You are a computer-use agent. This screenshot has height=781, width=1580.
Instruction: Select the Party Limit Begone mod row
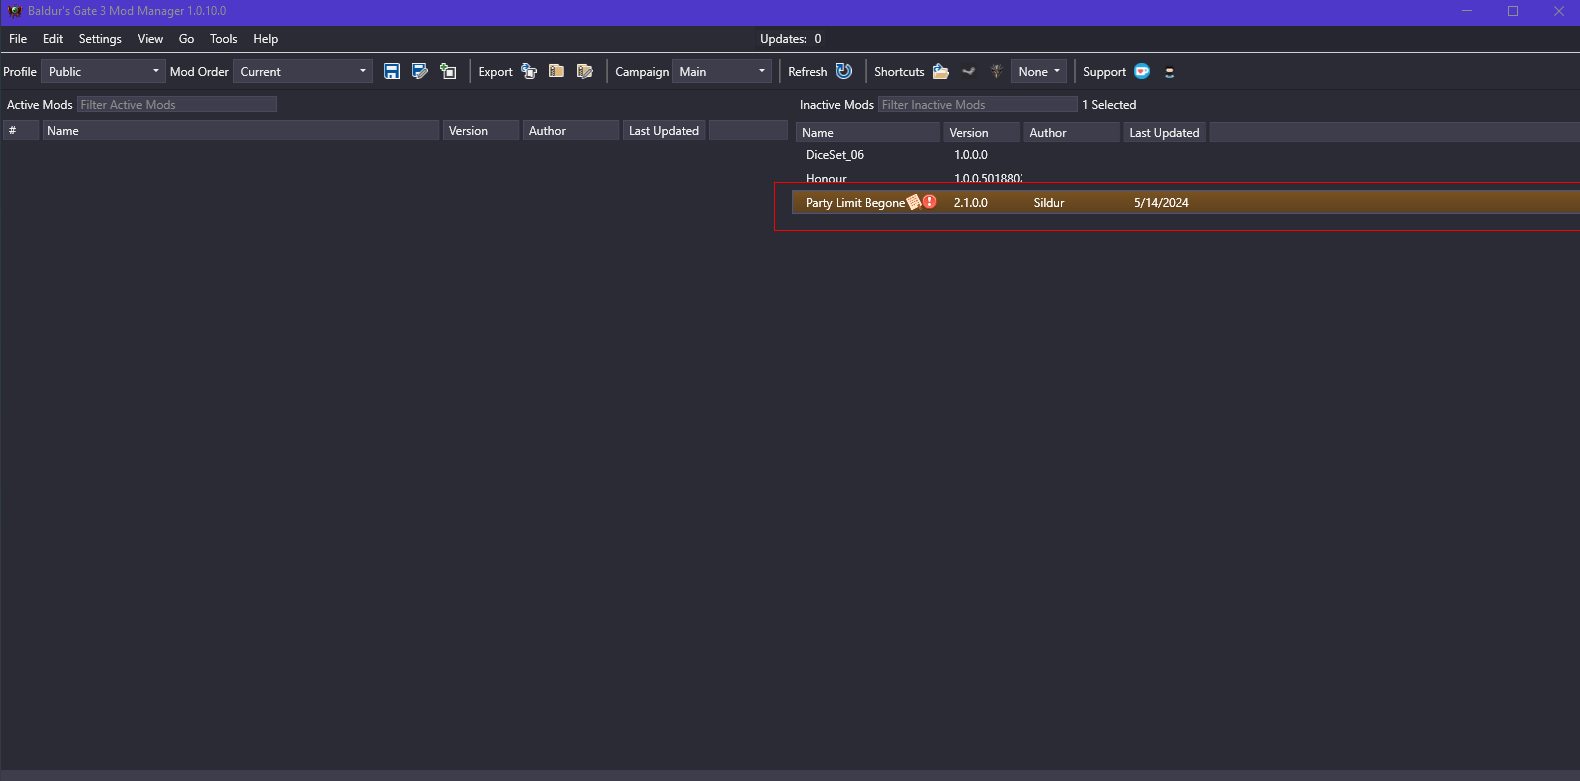coord(1186,202)
